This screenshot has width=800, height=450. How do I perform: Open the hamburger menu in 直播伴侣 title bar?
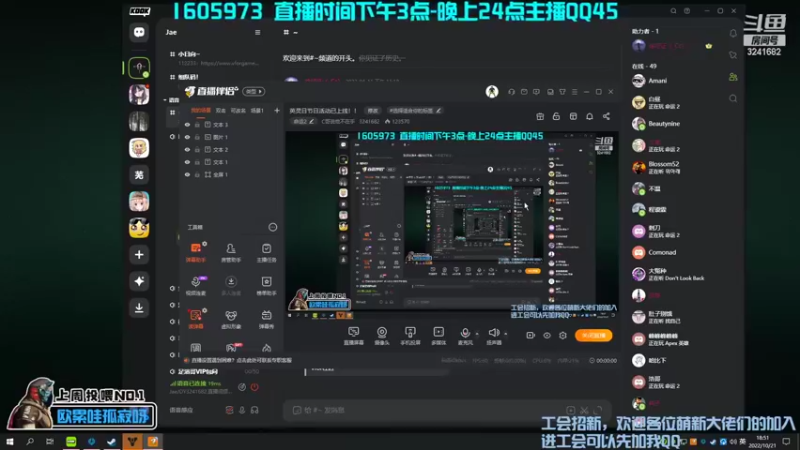(x=574, y=92)
